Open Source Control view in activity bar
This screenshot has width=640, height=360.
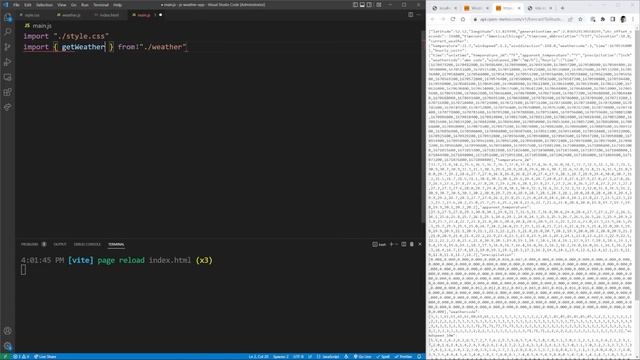click(x=7, y=47)
